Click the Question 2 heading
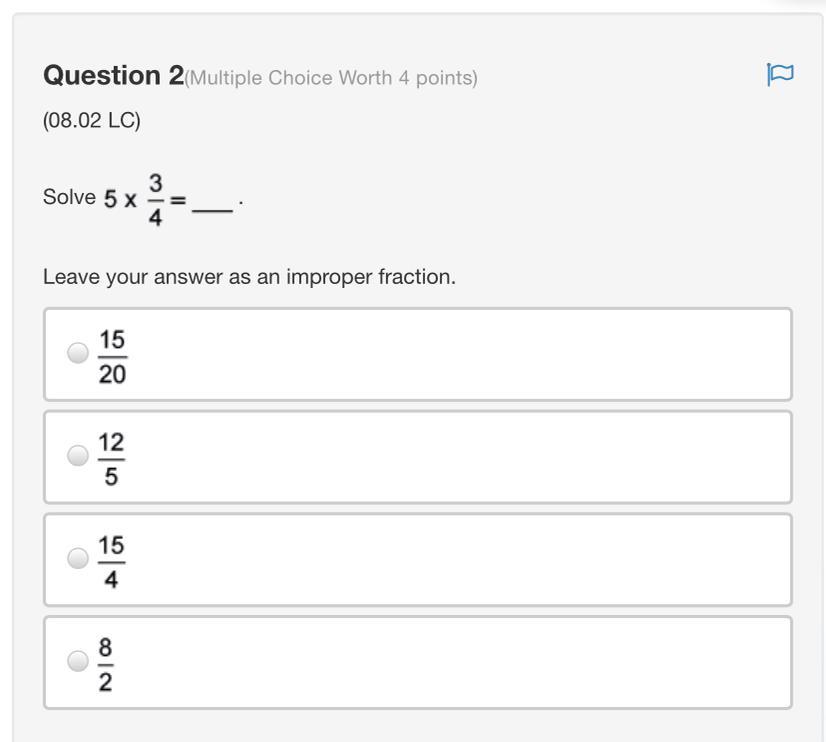826x742 pixels. pos(113,76)
